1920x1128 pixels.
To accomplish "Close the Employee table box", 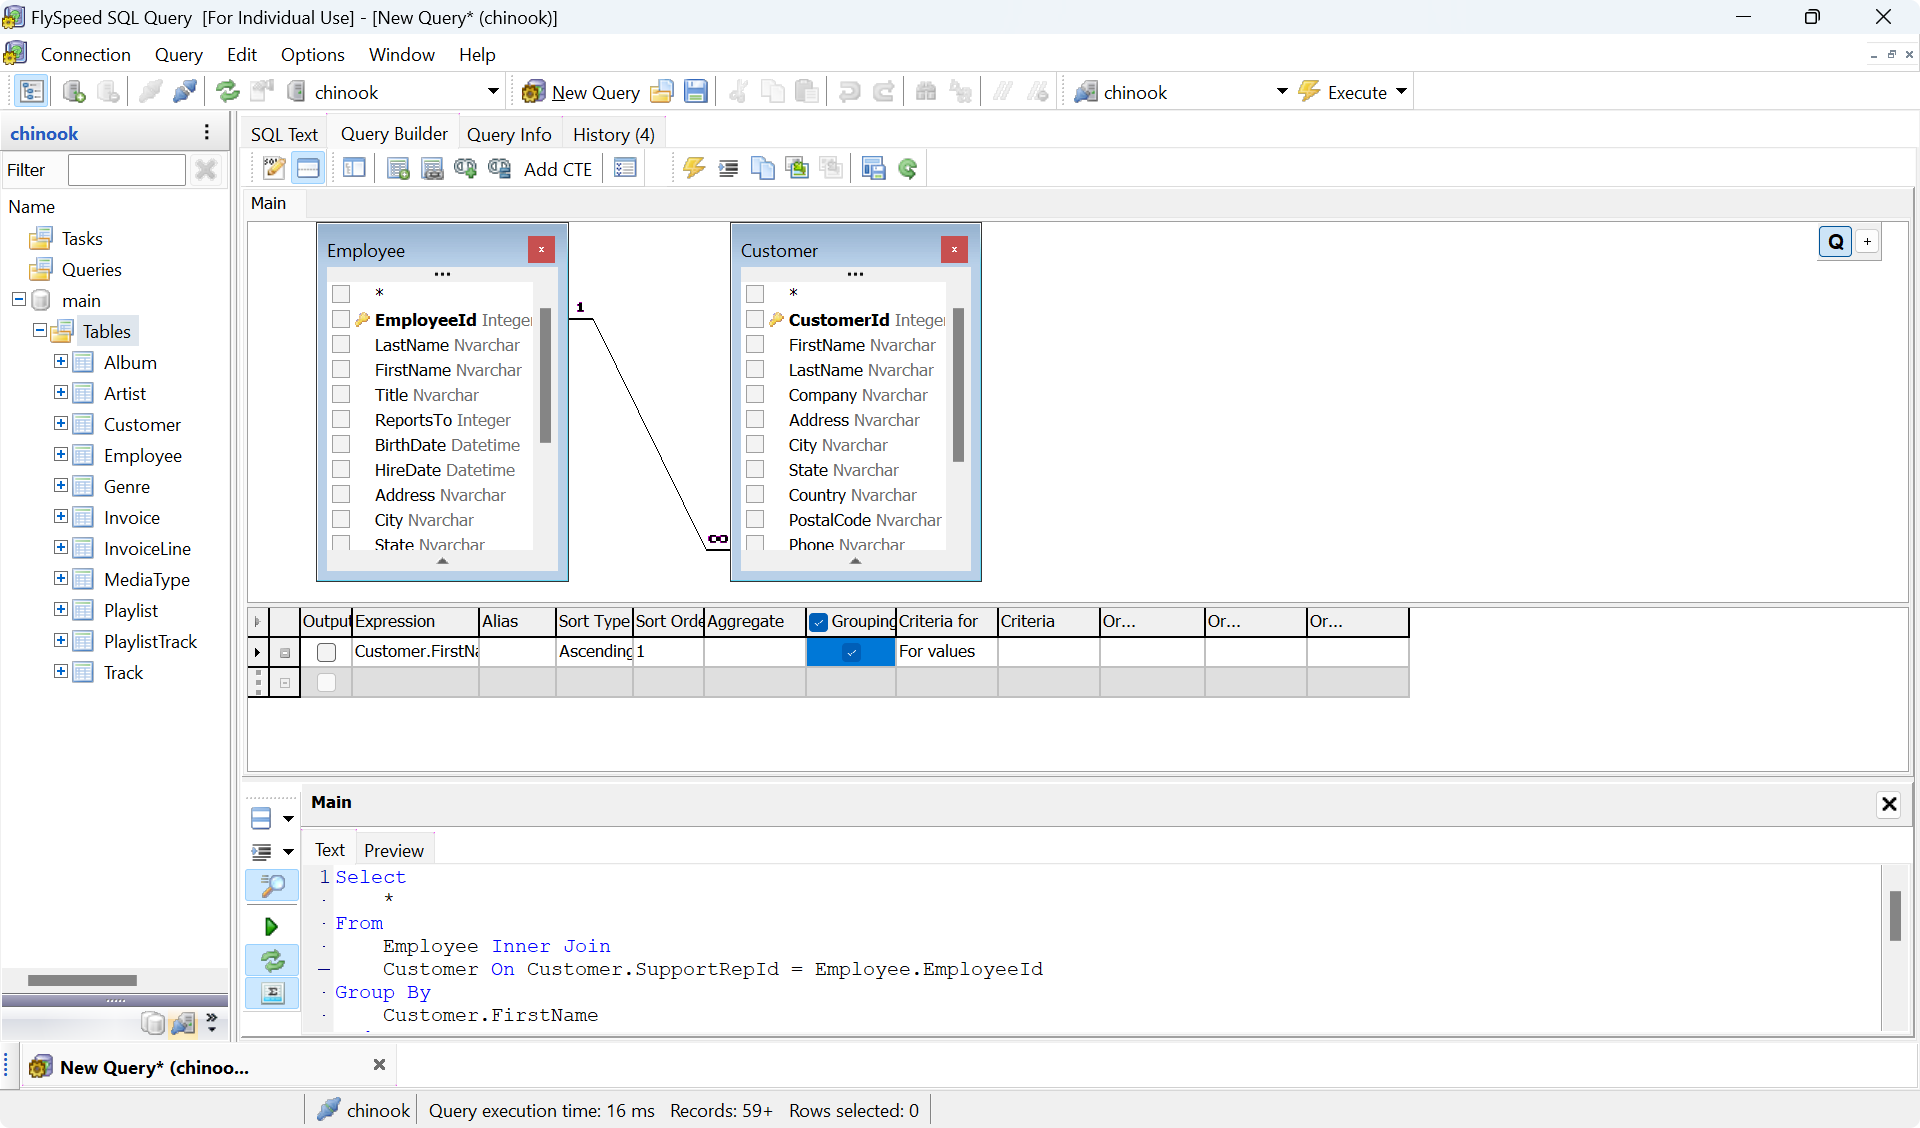I will click(541, 250).
